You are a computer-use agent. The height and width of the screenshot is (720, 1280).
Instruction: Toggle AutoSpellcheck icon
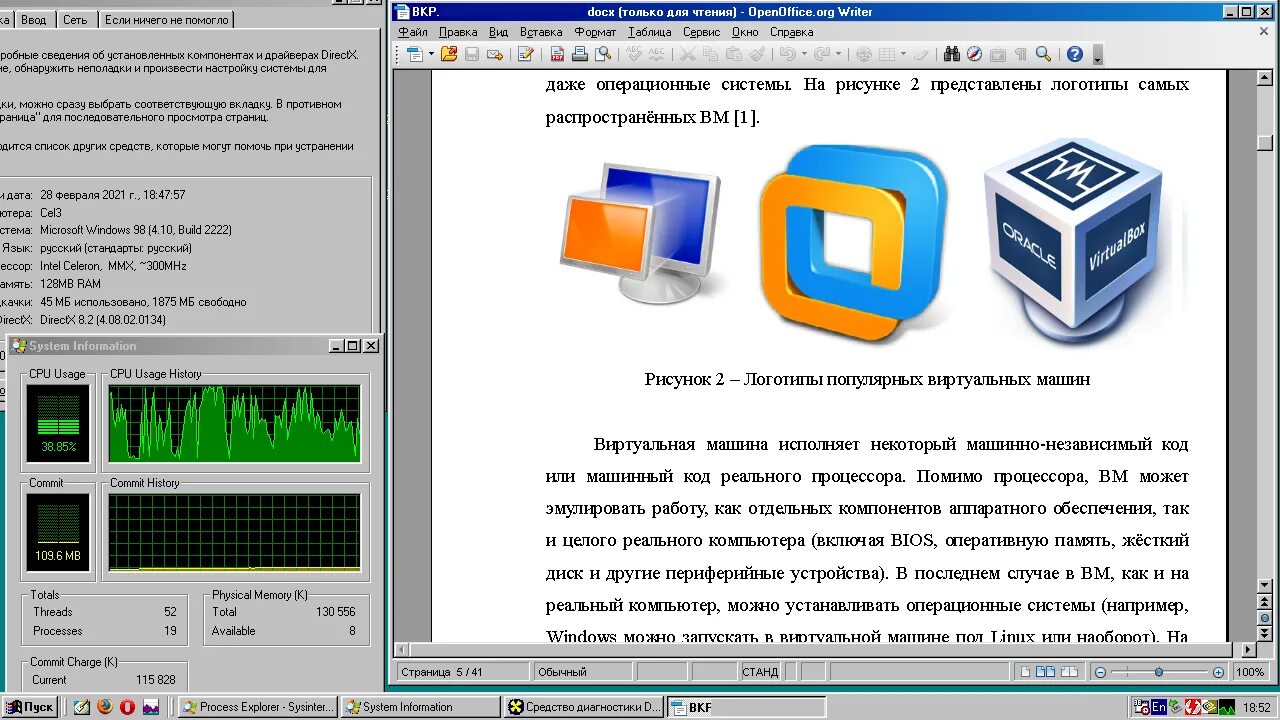(657, 54)
